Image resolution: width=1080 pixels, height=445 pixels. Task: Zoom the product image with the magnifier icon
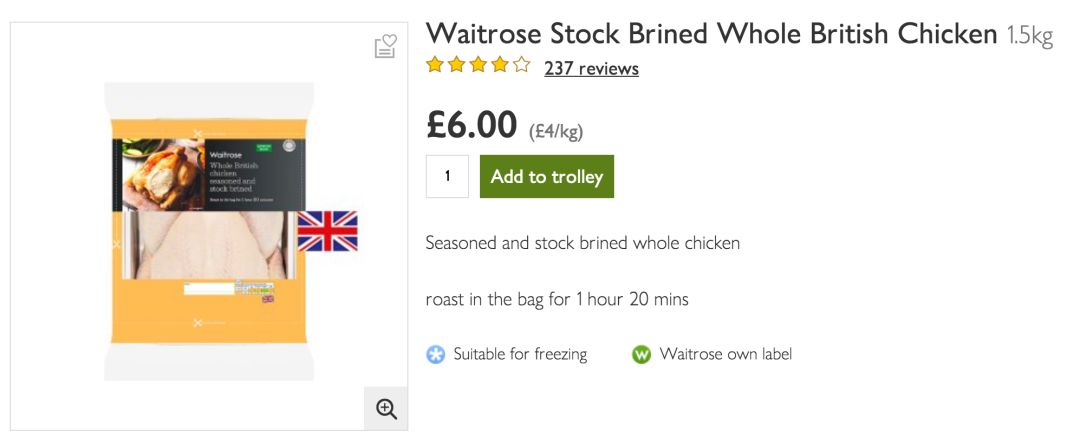point(386,408)
